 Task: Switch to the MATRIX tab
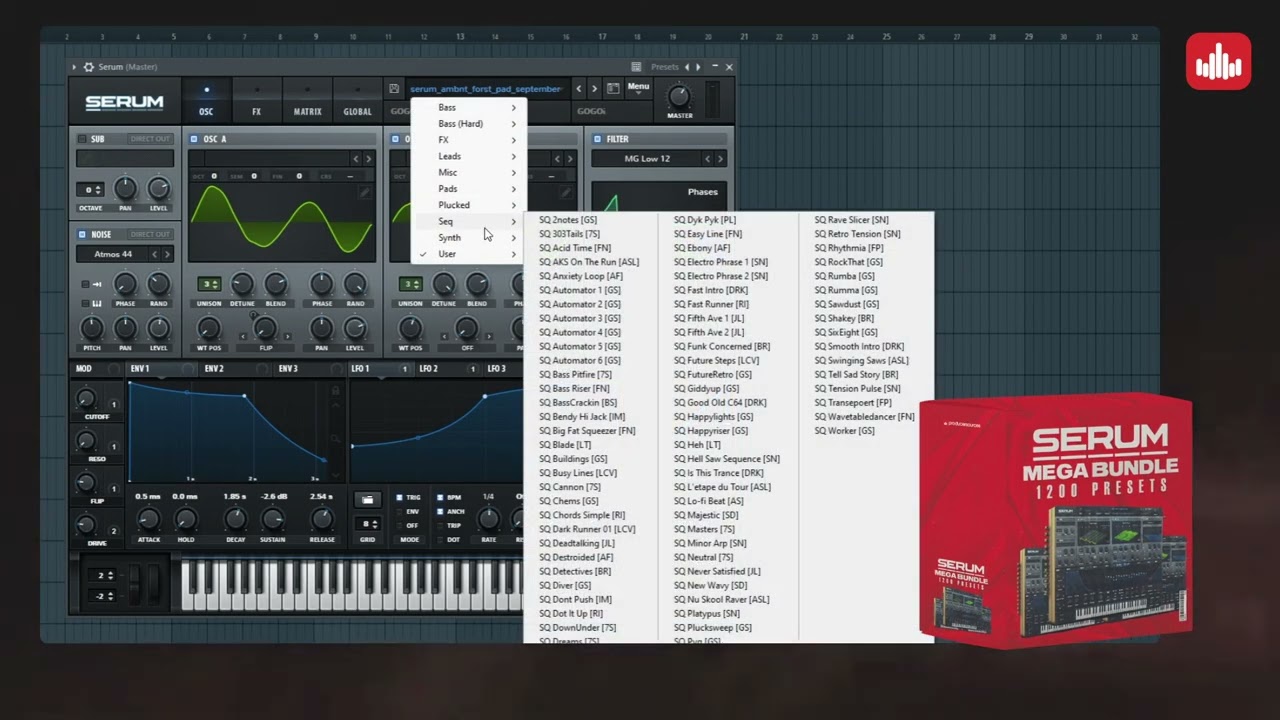pyautogui.click(x=307, y=102)
